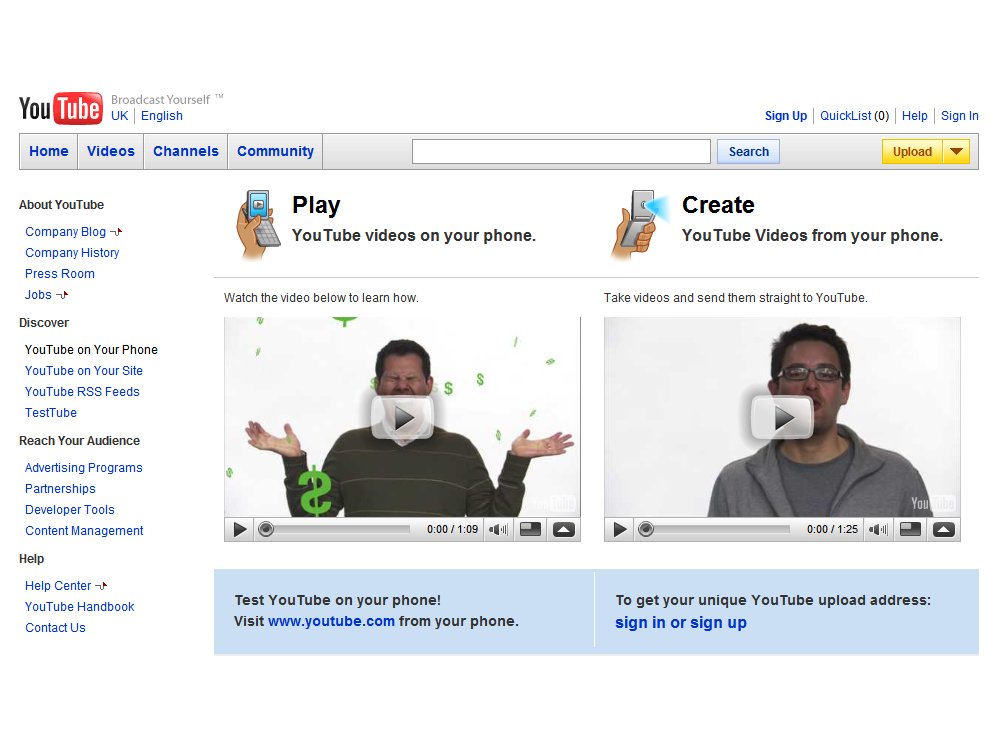Click 'About YouTube' sidebar heading
Viewport: 990px width, 743px height.
point(61,205)
